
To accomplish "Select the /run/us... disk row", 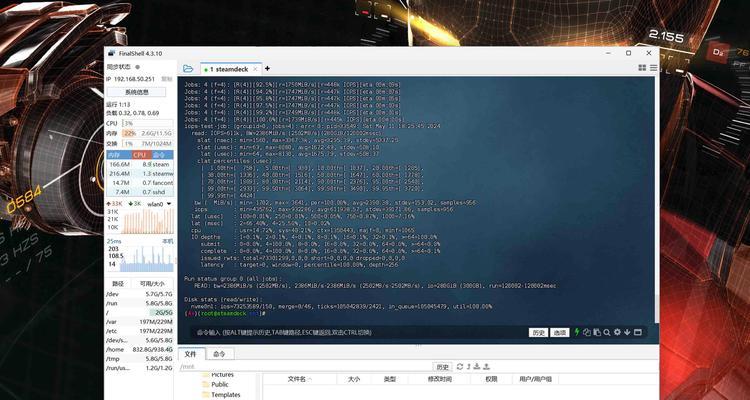I will [x=140, y=368].
